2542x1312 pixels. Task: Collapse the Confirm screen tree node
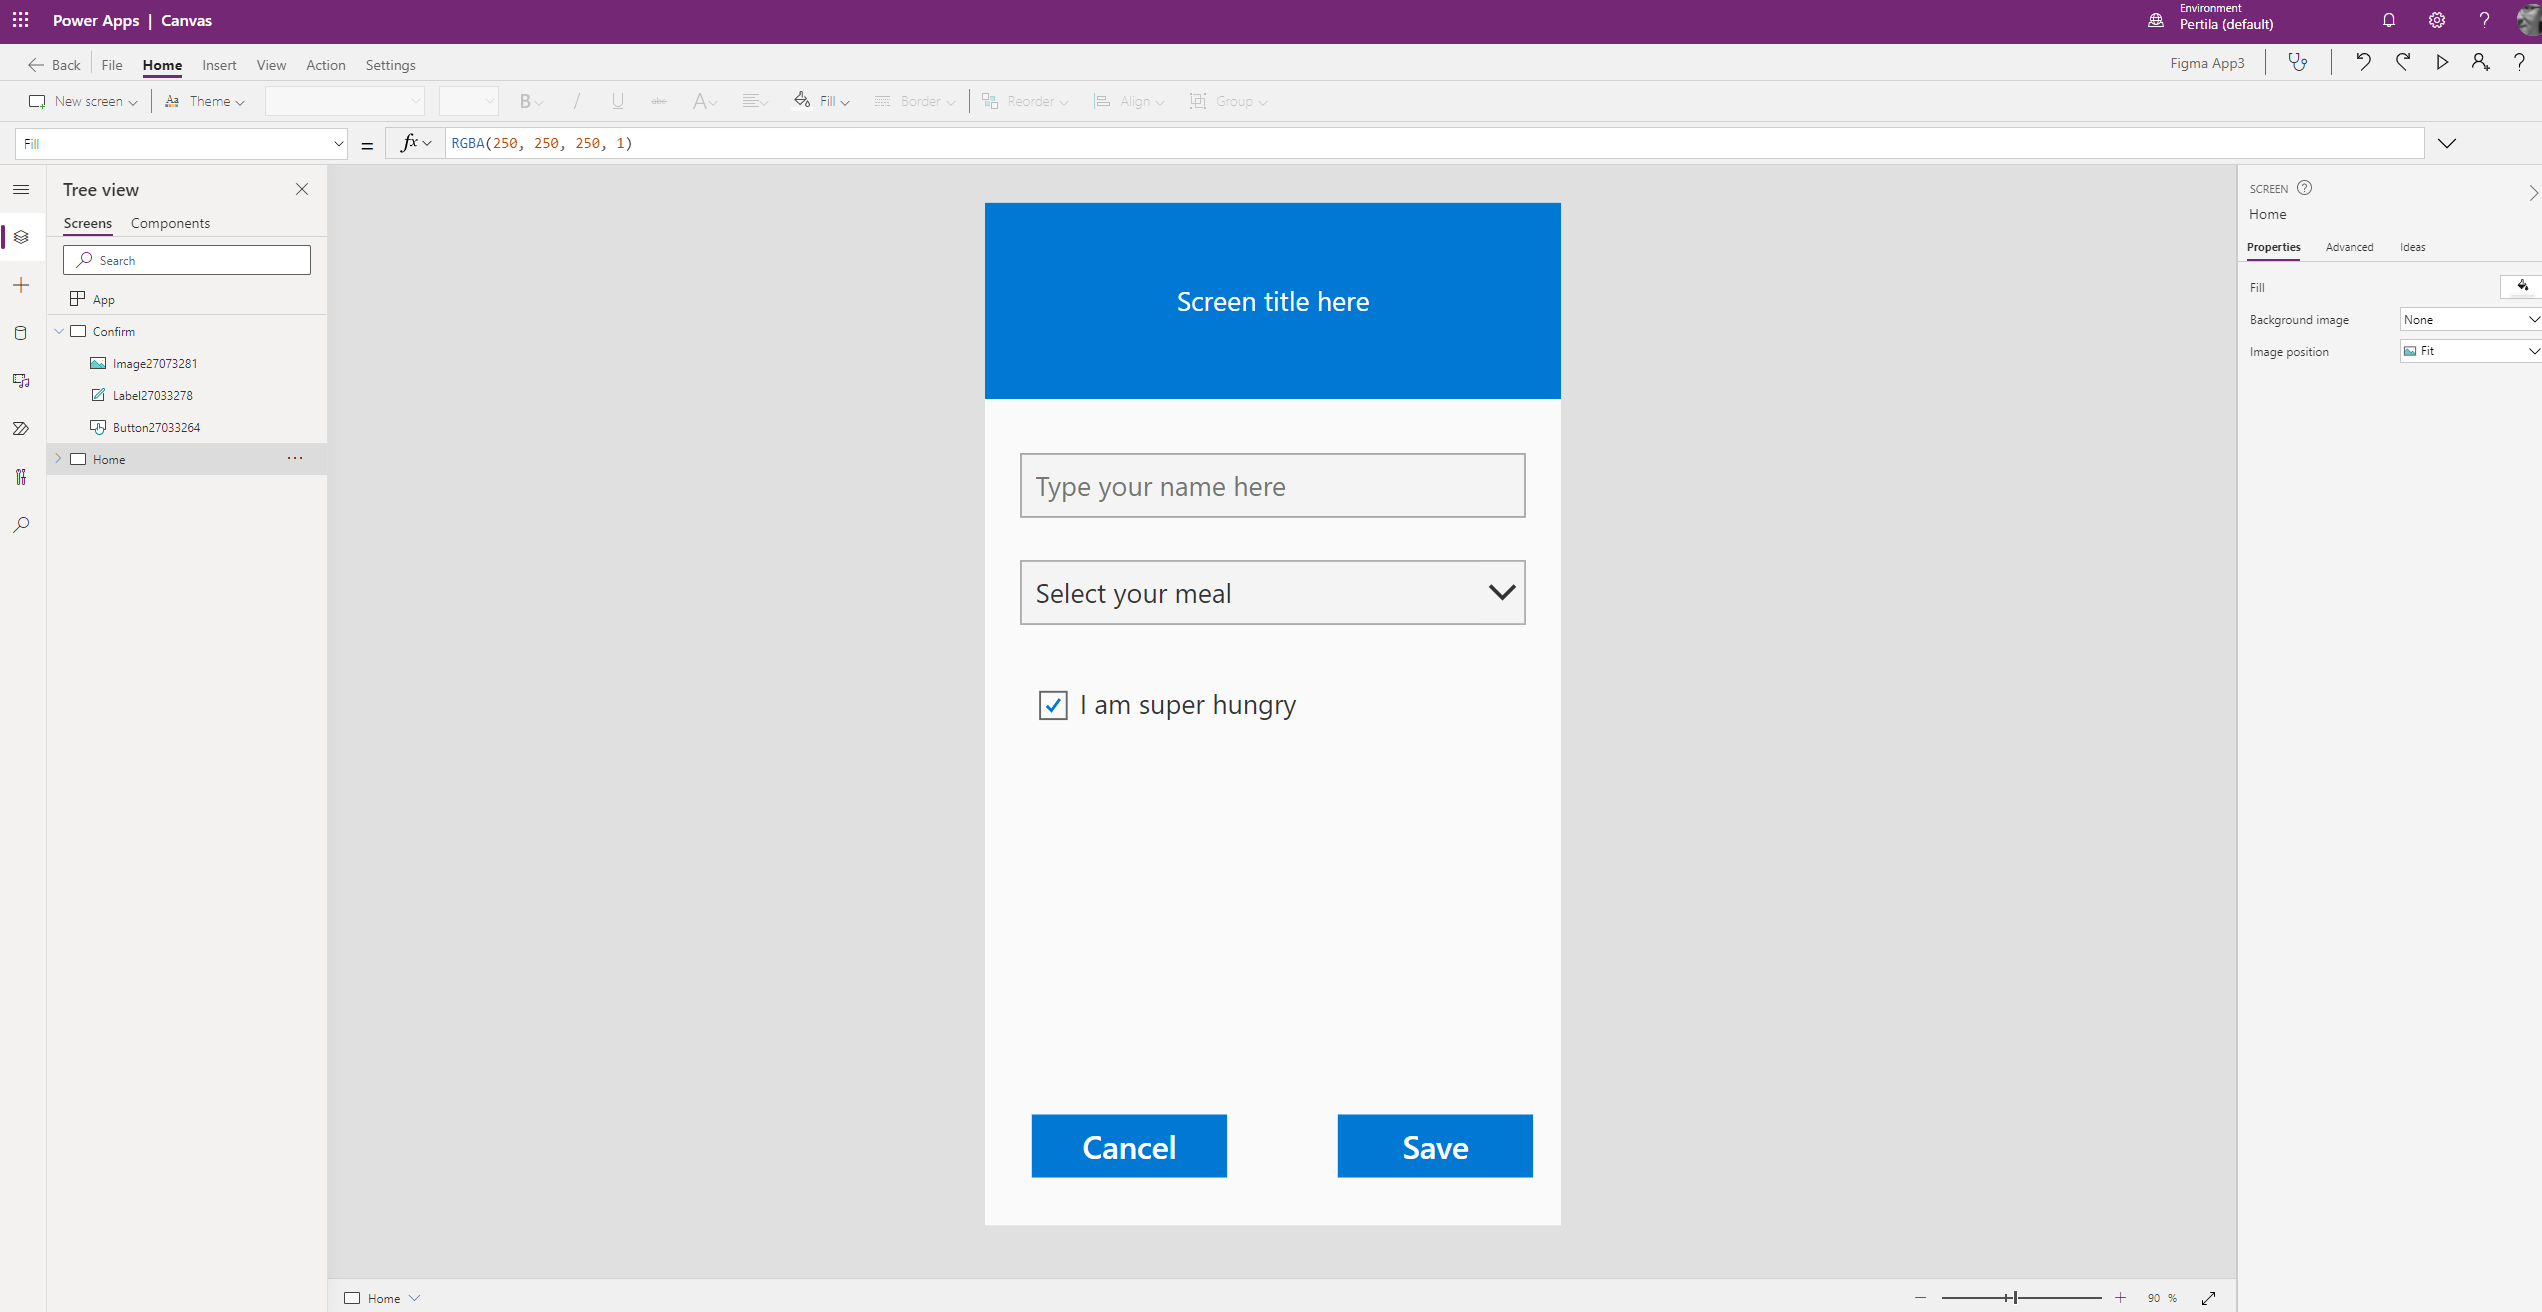pyautogui.click(x=58, y=331)
